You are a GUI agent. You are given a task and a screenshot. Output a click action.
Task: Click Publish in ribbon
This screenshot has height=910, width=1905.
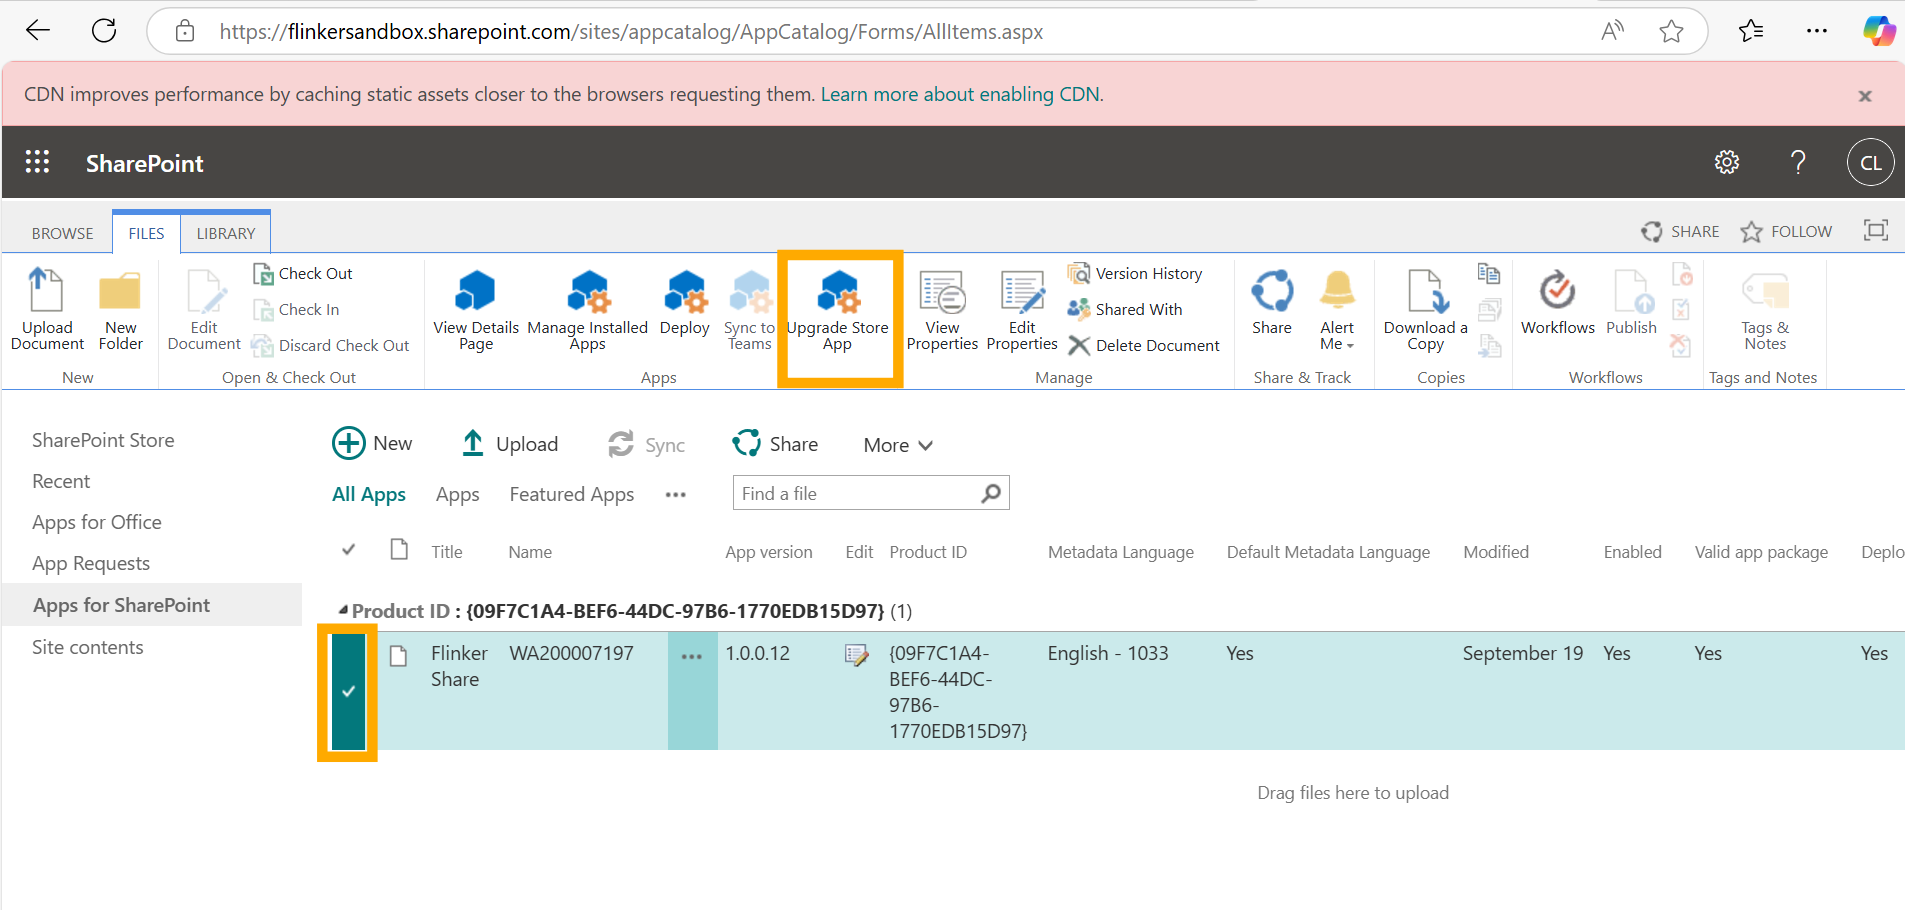1632,303
